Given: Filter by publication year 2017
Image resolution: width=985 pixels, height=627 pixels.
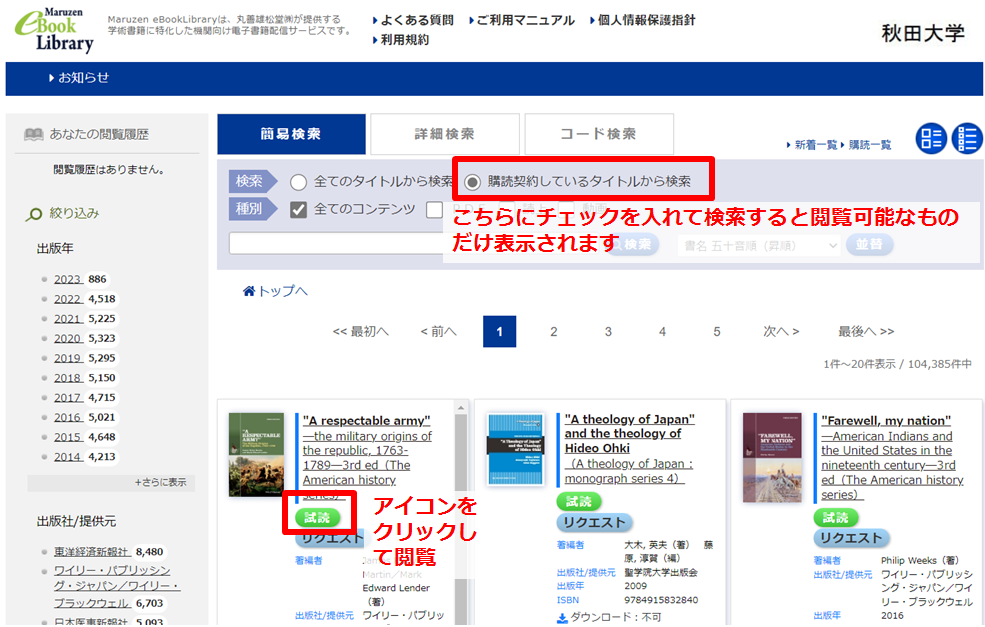Looking at the screenshot, I should click(x=68, y=398).
